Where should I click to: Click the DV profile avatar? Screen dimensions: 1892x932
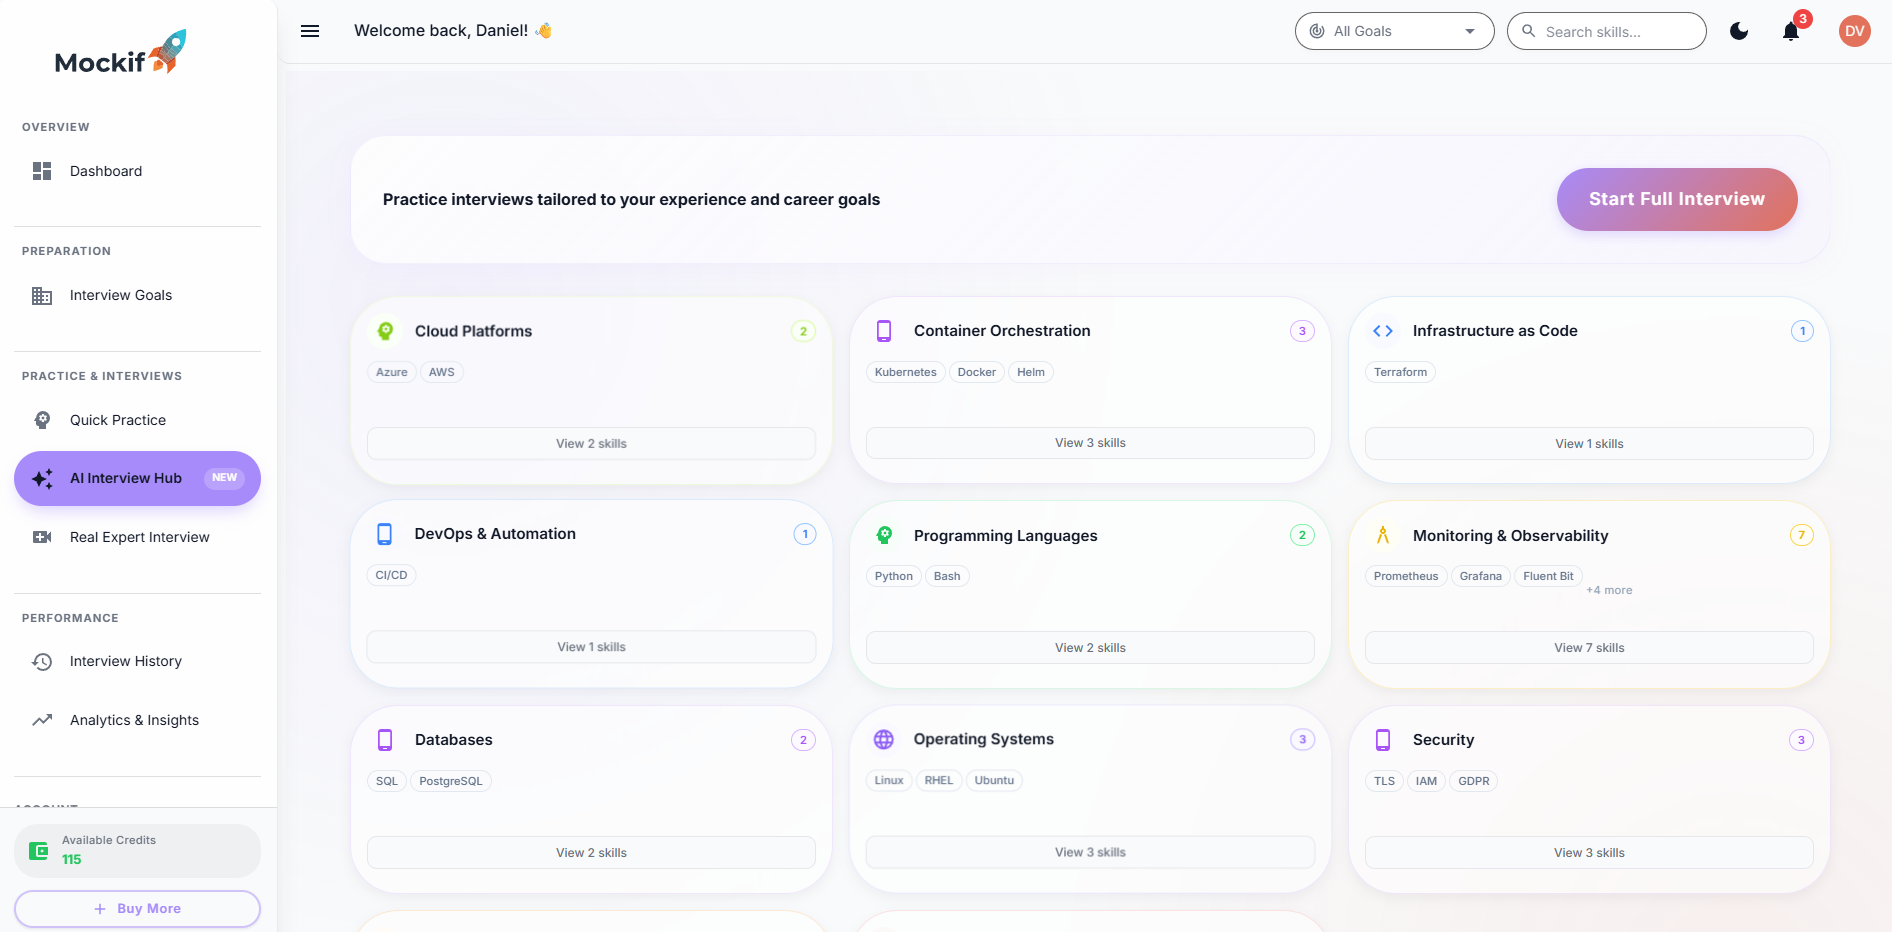click(1855, 31)
